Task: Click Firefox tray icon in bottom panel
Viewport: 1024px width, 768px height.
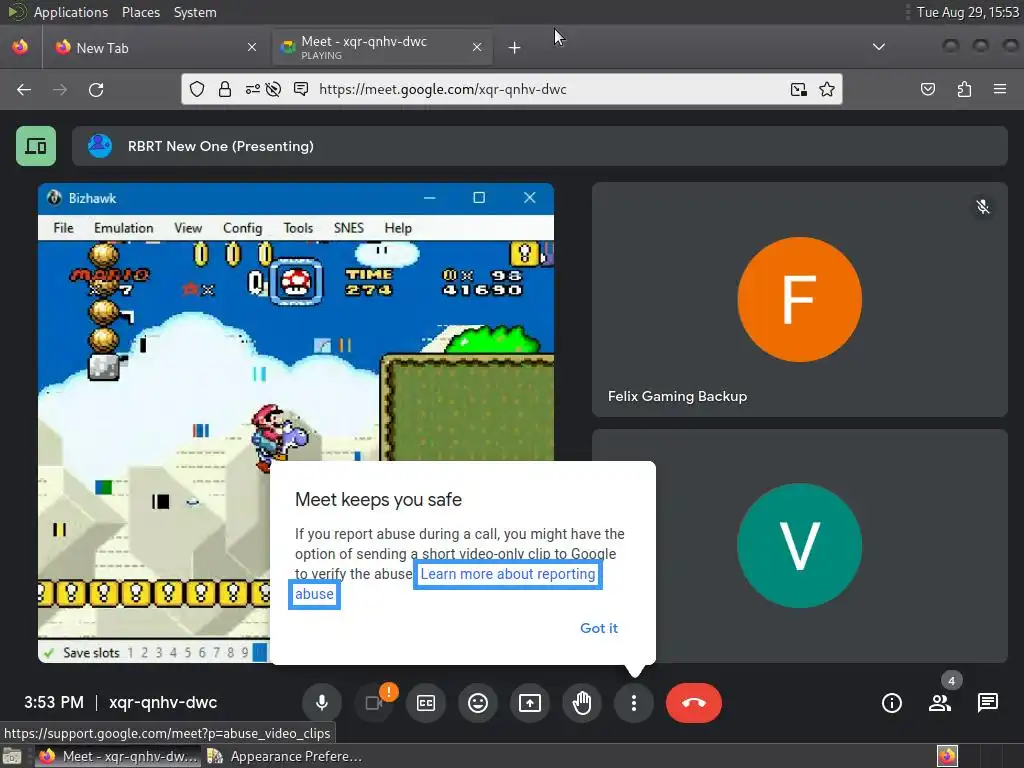Action: tap(947, 756)
